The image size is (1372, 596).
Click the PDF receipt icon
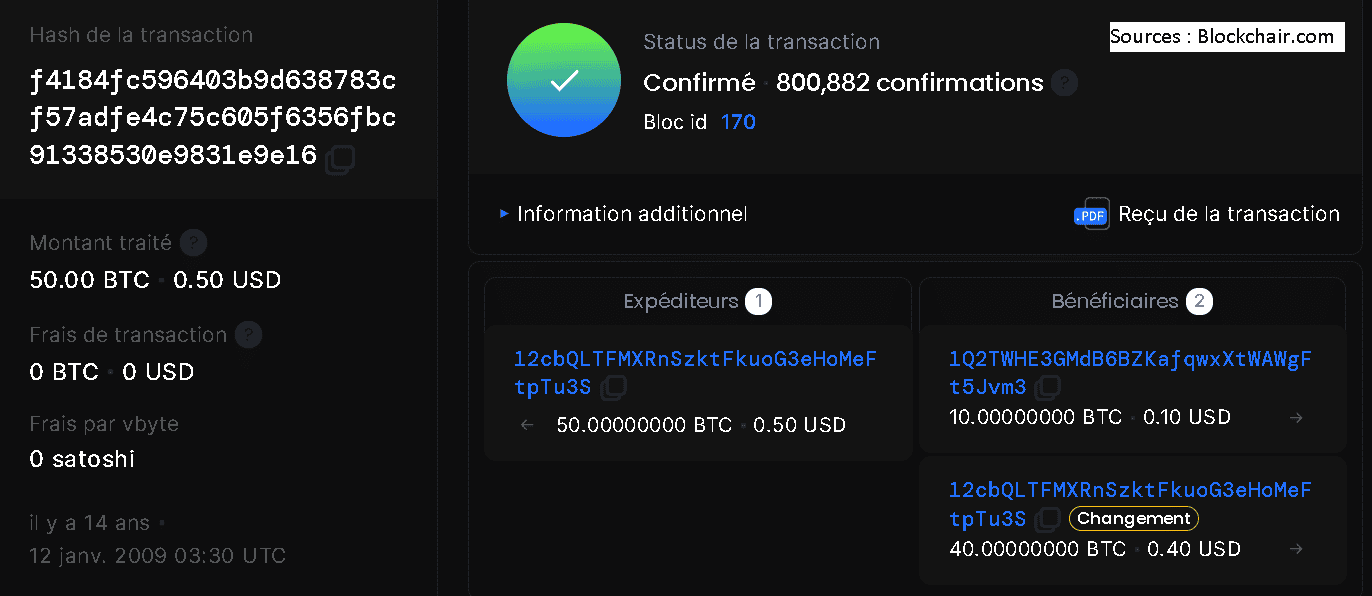1092,214
